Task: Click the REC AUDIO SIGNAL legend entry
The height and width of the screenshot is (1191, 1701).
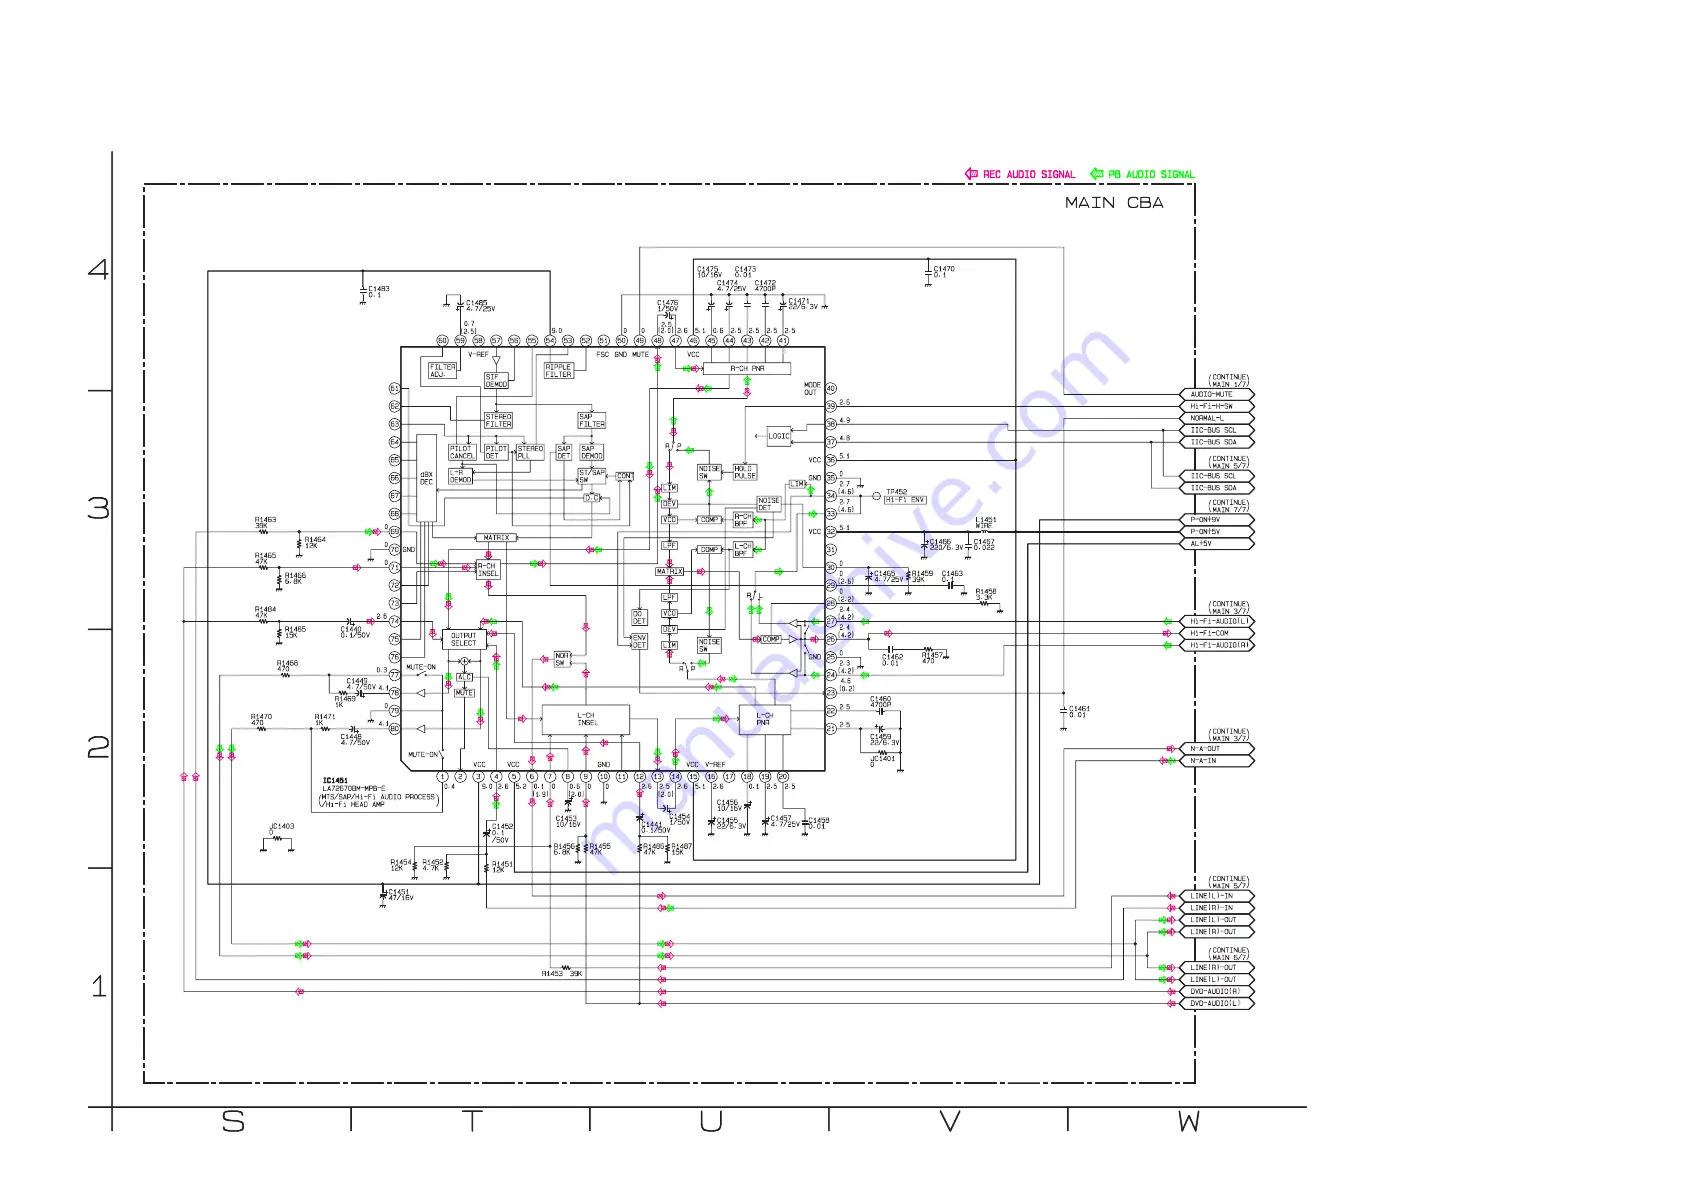Action: 1020,174
